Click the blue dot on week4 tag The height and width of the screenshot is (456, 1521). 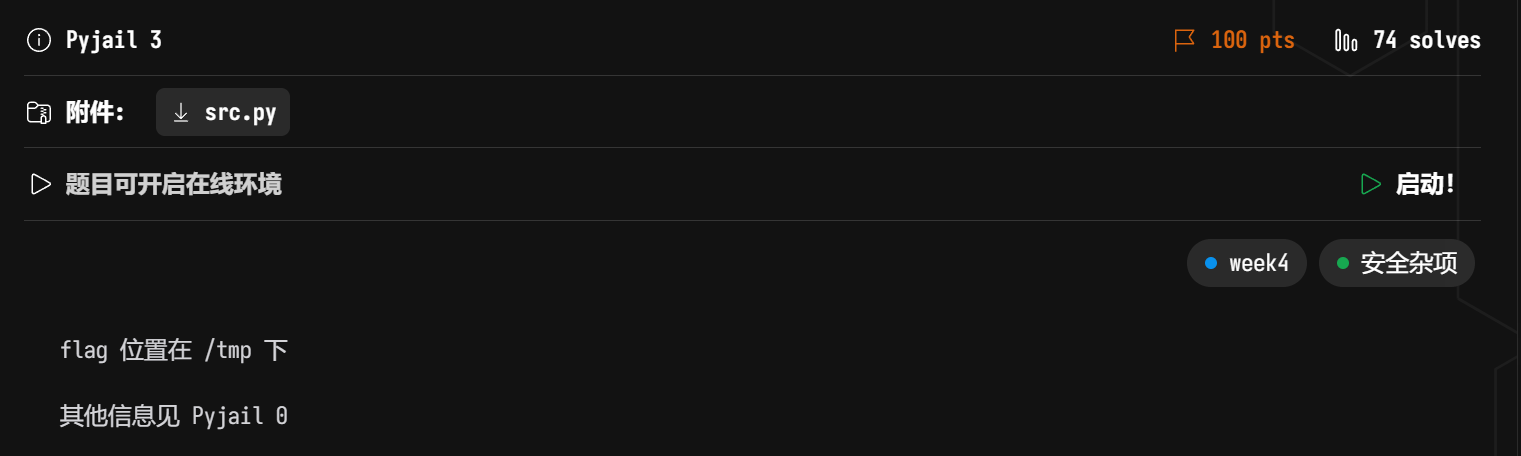[1211, 263]
